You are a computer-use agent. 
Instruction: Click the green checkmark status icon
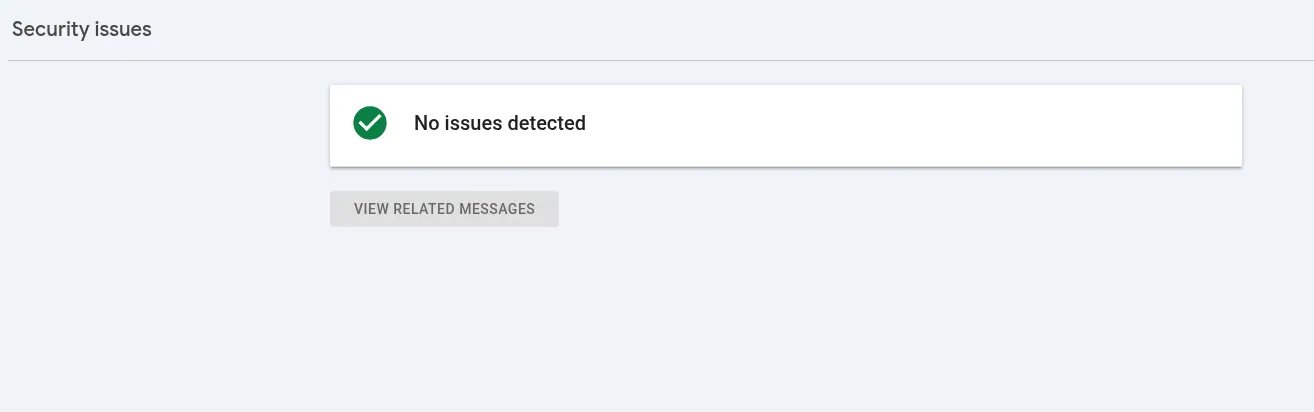pyautogui.click(x=370, y=123)
